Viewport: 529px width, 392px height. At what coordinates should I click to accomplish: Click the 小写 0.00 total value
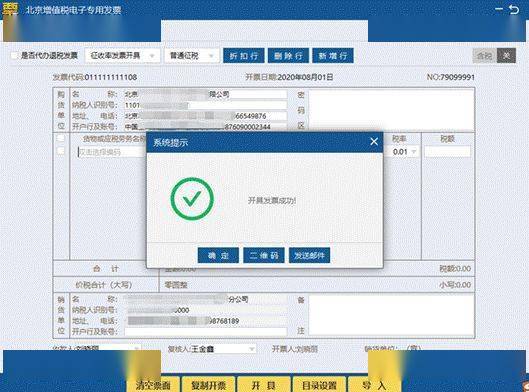[455, 285]
